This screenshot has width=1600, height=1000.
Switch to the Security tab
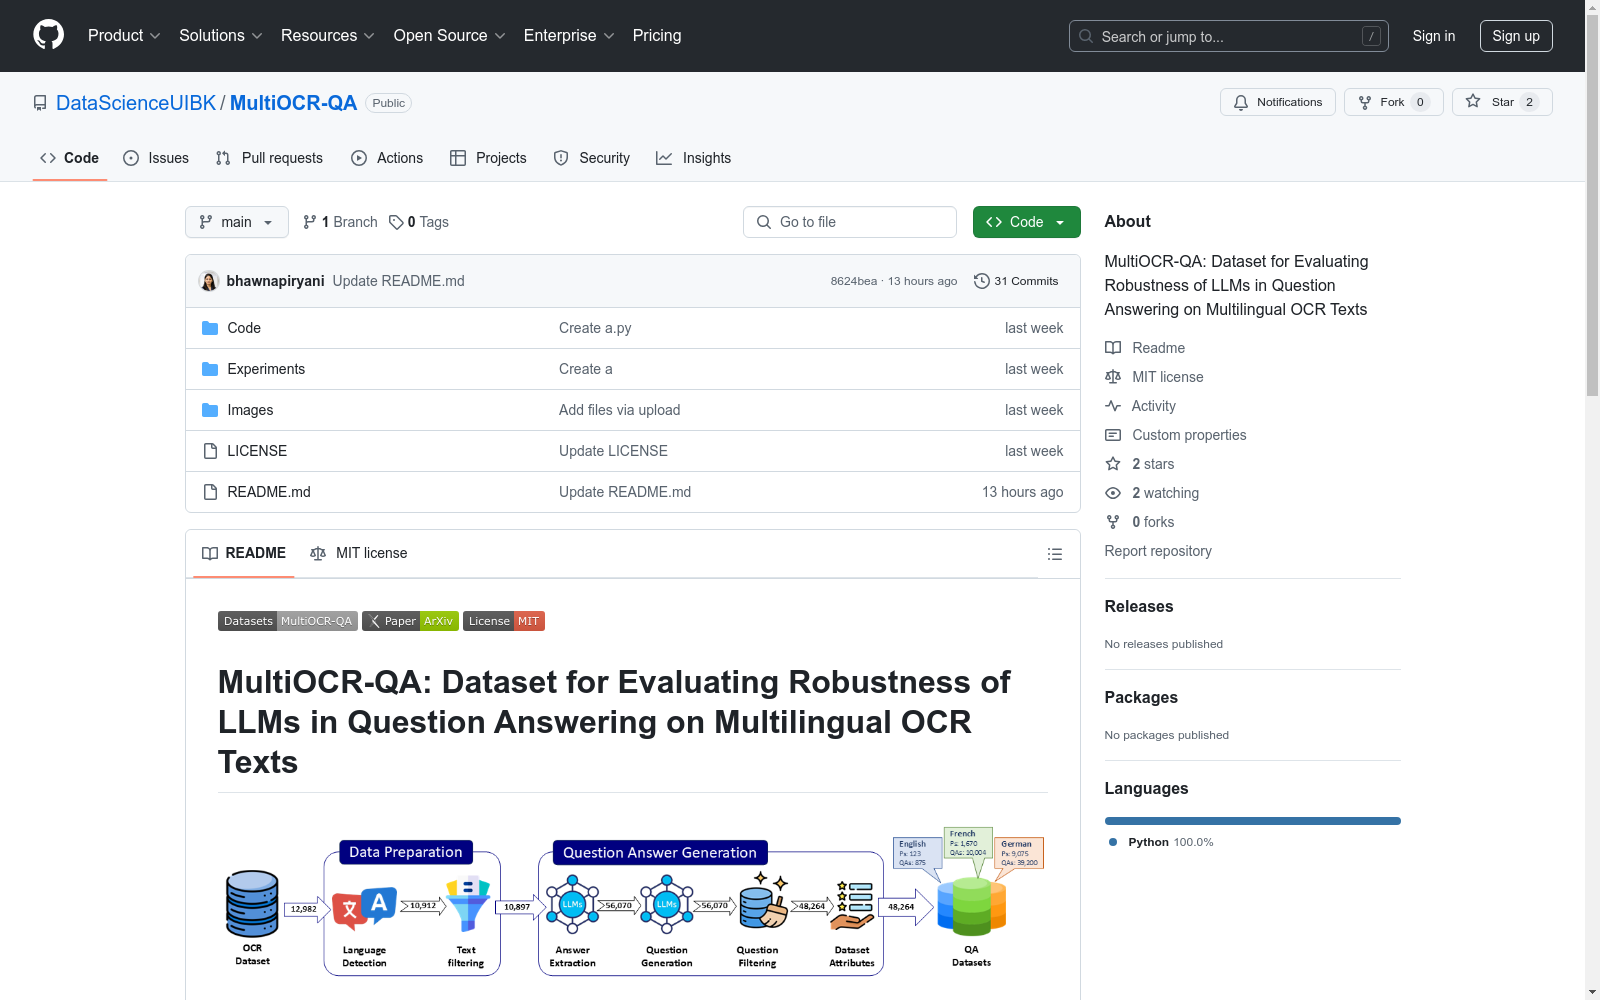click(x=592, y=158)
